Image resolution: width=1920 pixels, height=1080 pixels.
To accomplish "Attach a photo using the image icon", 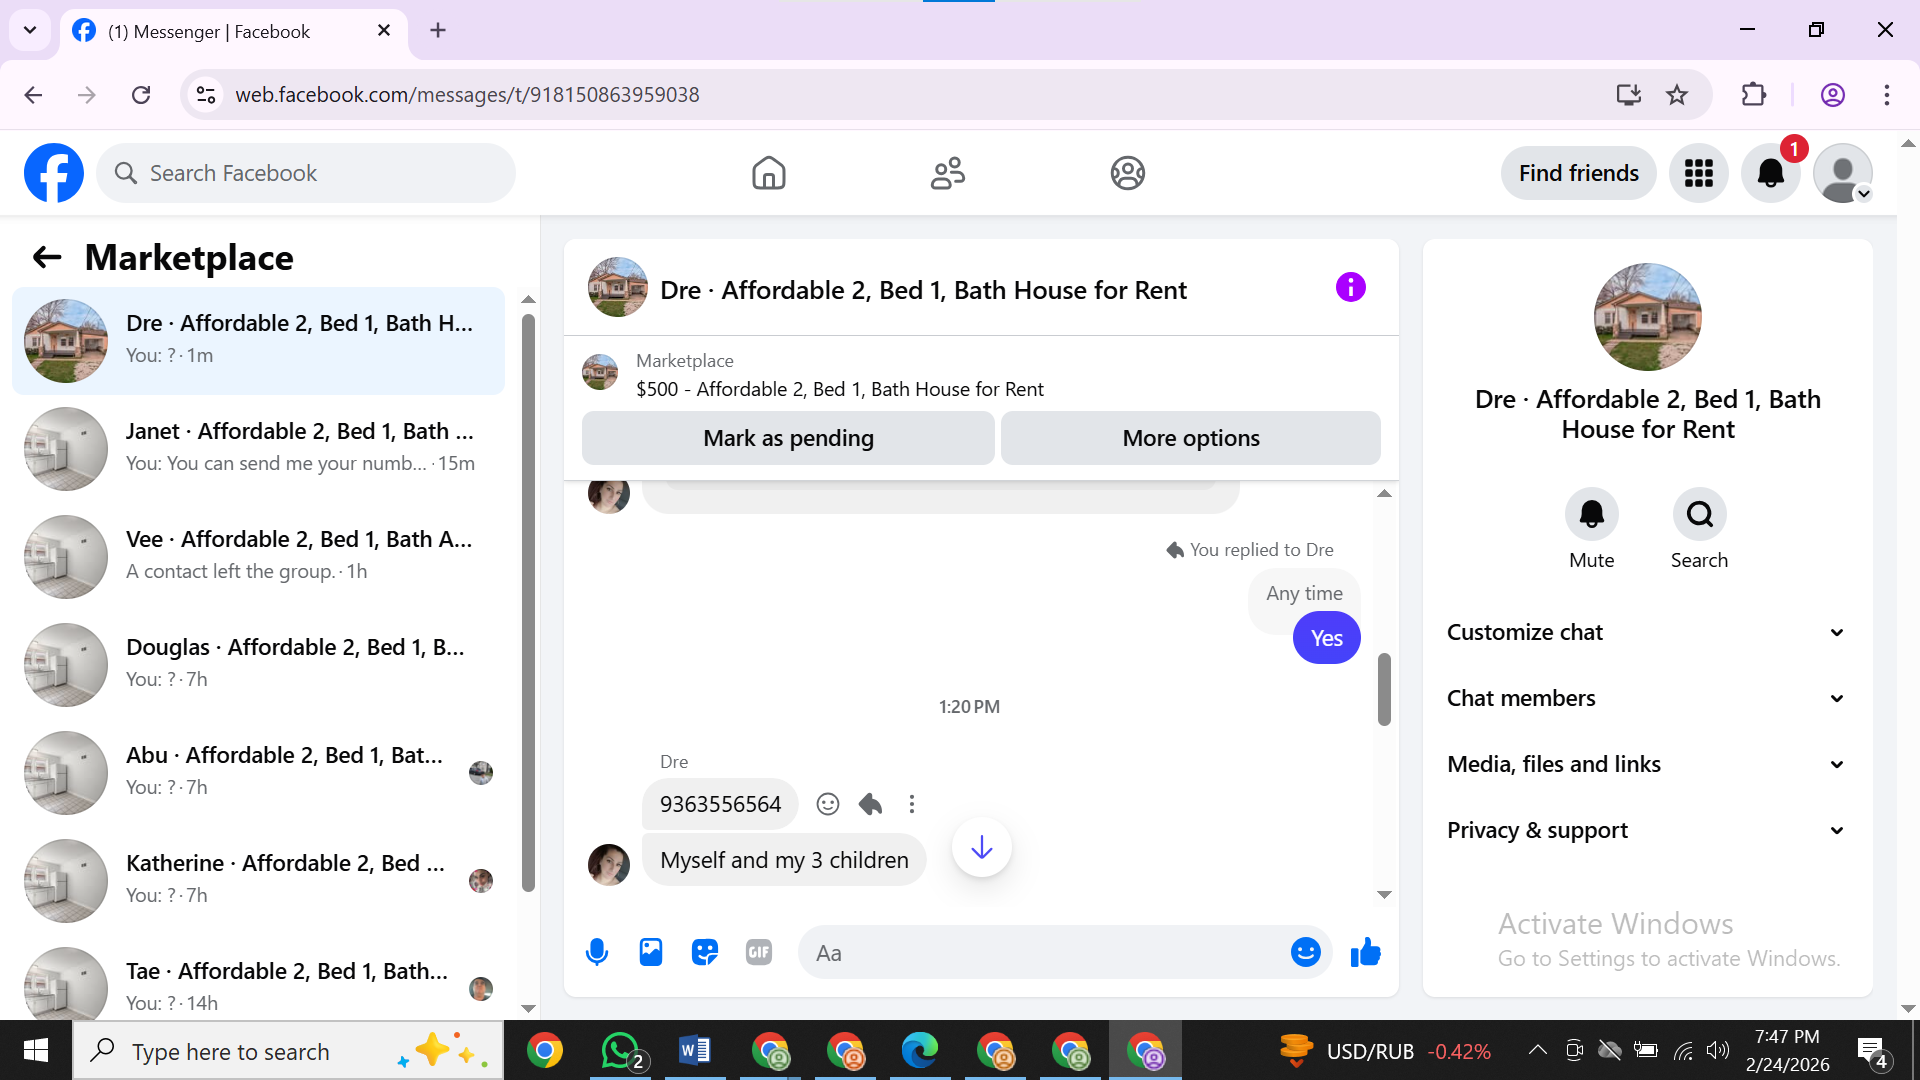I will [x=651, y=952].
